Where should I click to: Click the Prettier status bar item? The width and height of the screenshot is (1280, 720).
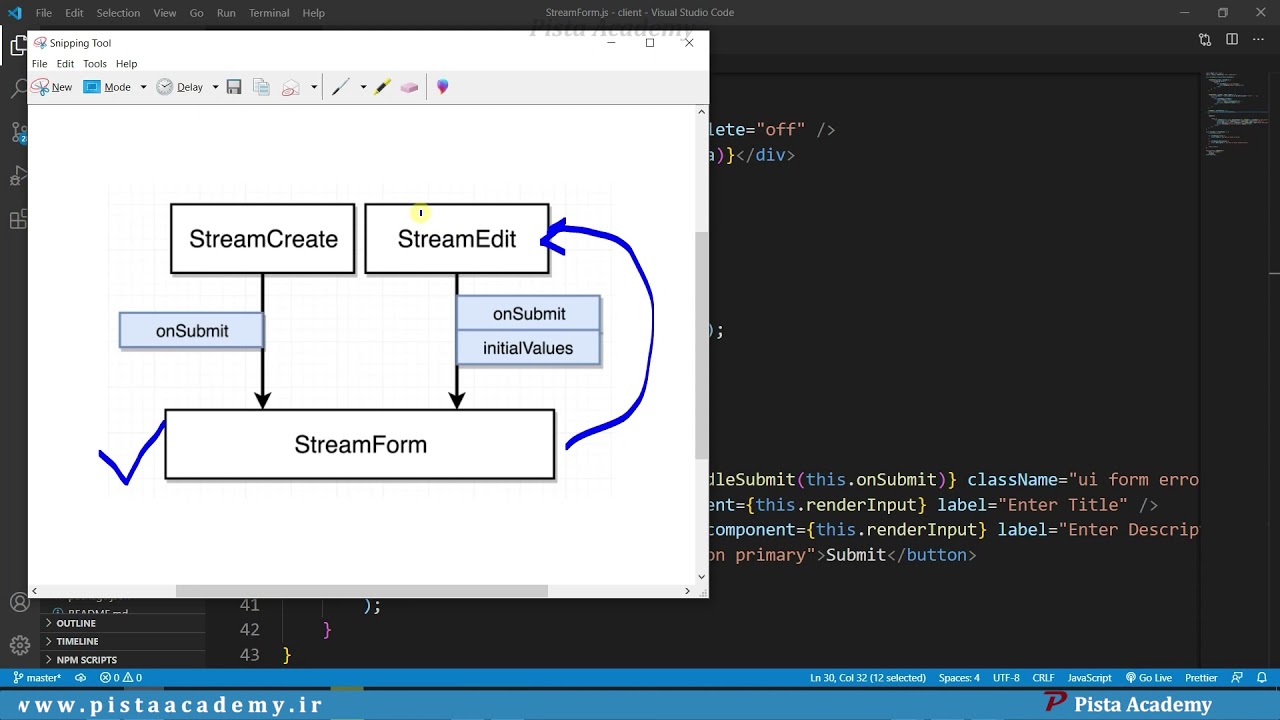coord(1201,678)
